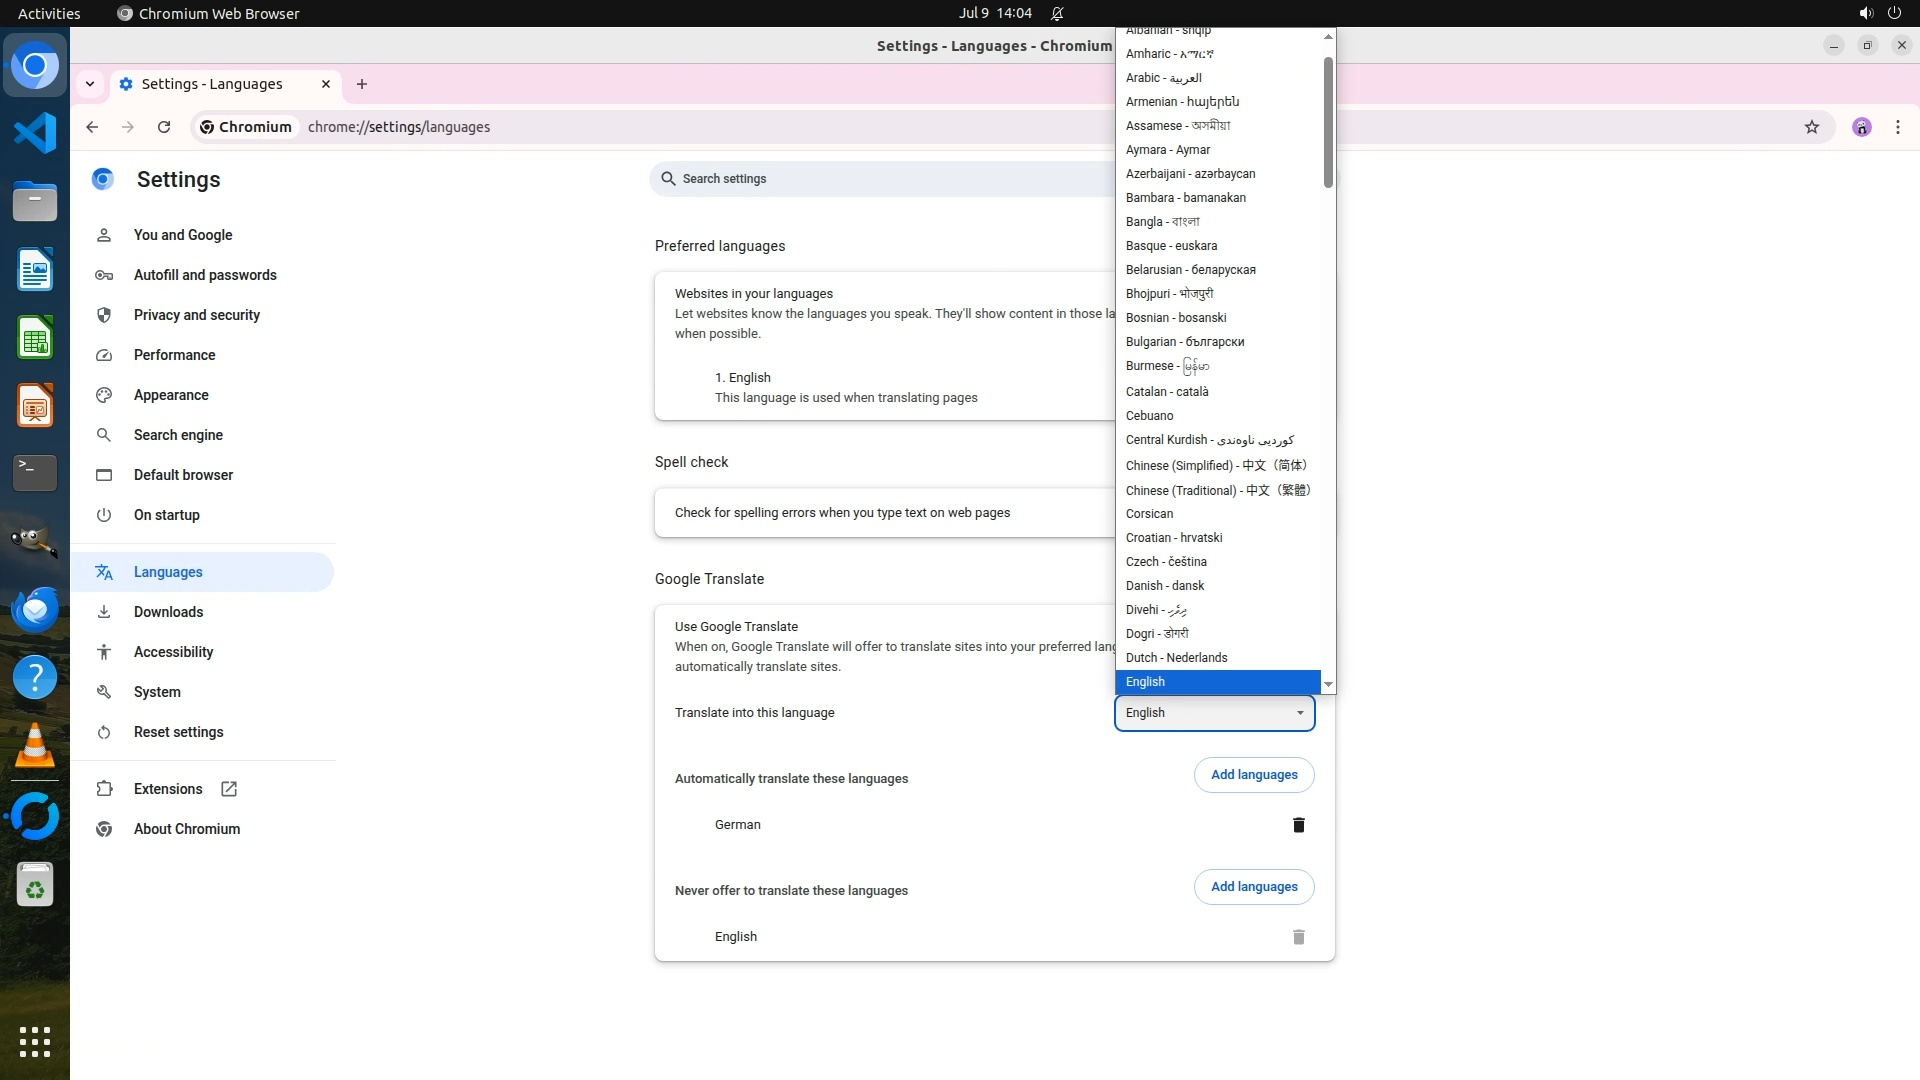Image resolution: width=1920 pixels, height=1080 pixels.
Task: Select Chinese (Simplified) in dropdown list
Action: coord(1215,466)
